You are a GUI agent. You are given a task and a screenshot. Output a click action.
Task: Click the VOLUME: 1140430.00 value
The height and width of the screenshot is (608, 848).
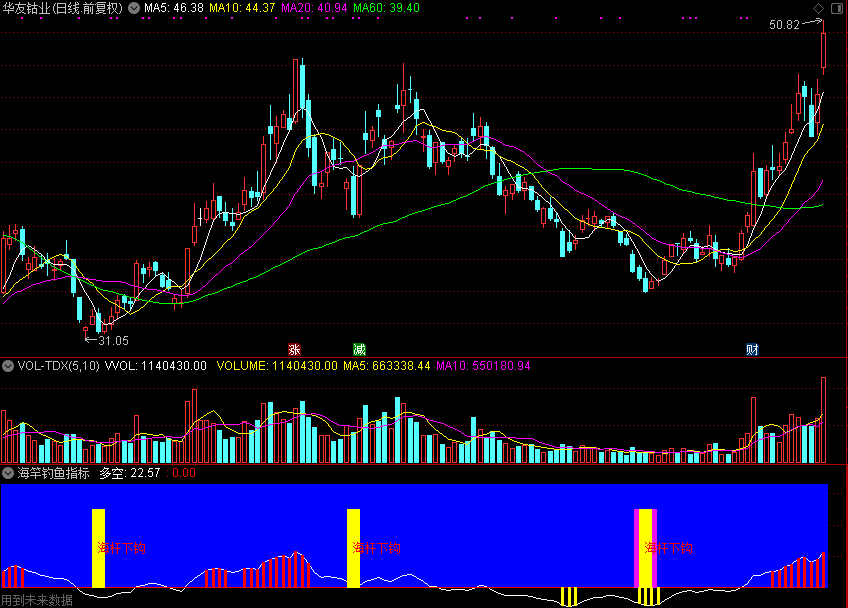click(x=277, y=366)
